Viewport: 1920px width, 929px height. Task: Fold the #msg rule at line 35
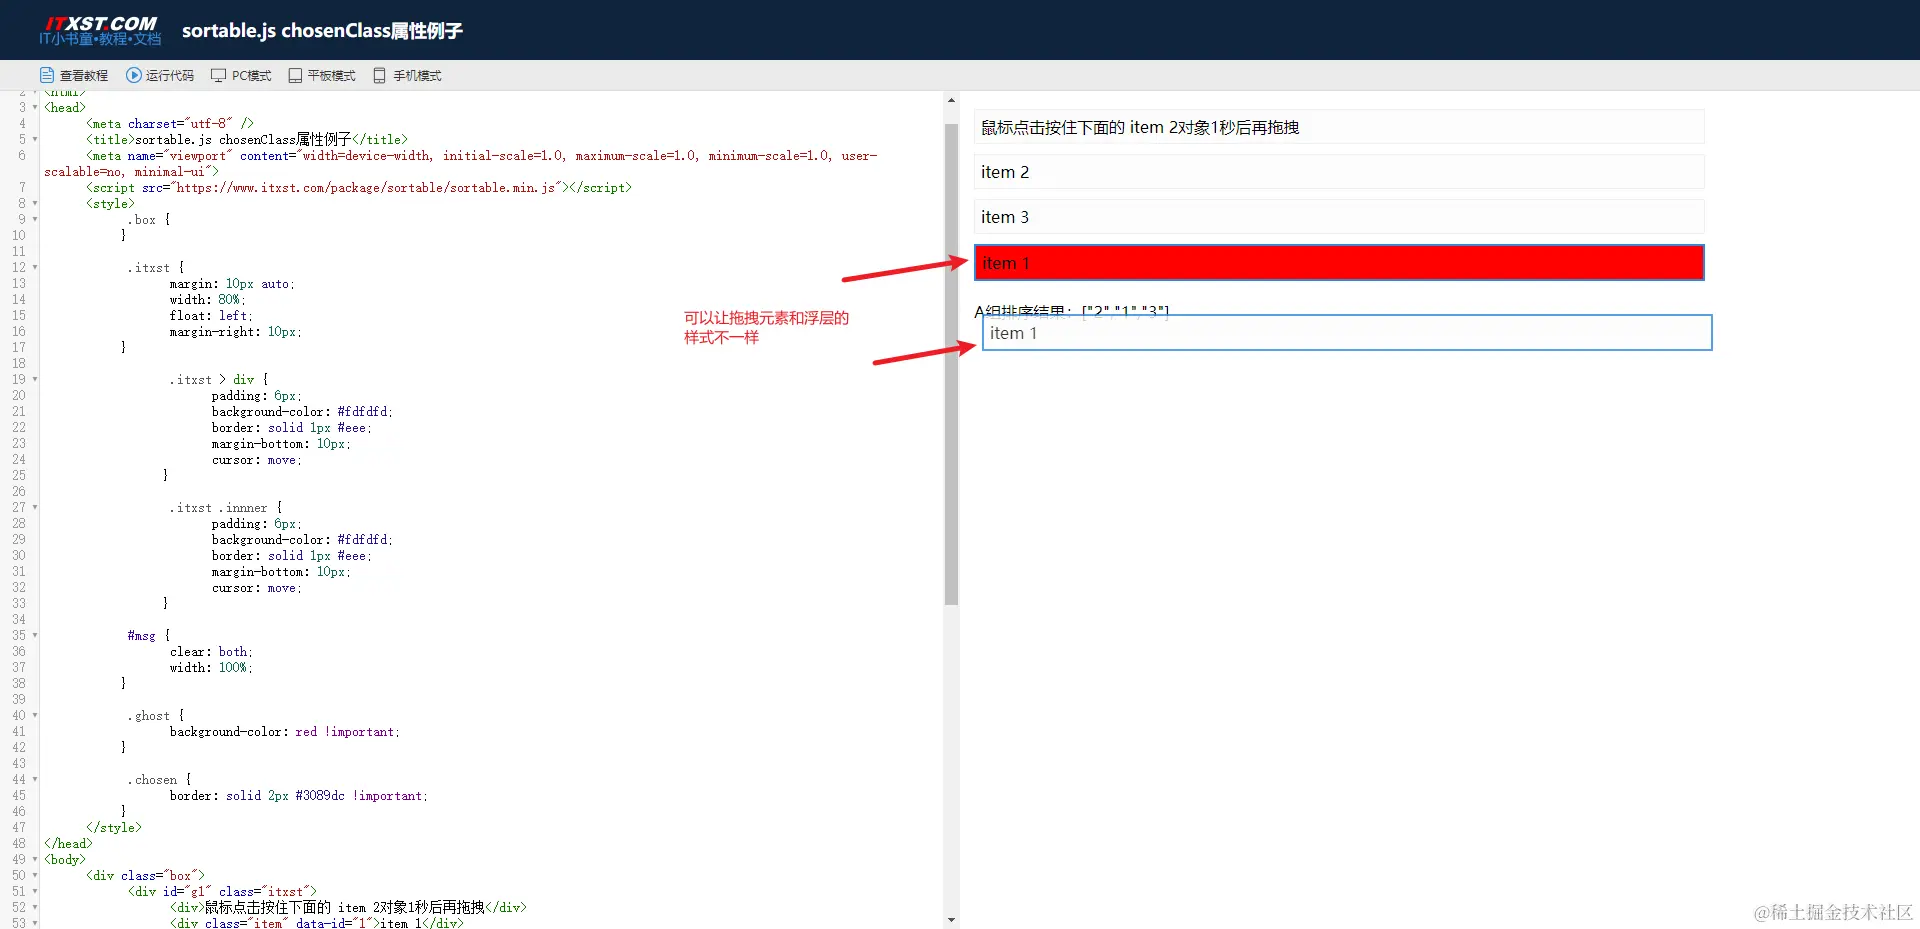point(35,635)
